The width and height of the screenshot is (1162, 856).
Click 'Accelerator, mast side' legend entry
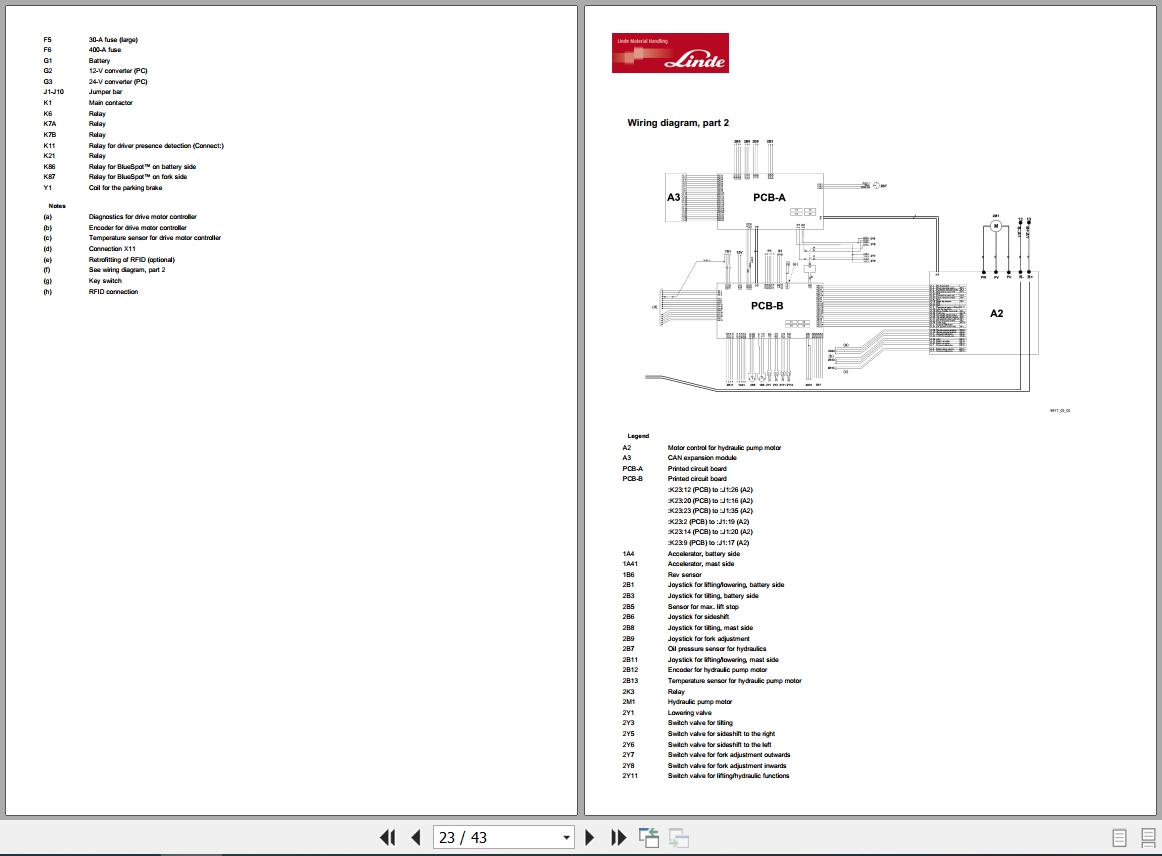700,564
